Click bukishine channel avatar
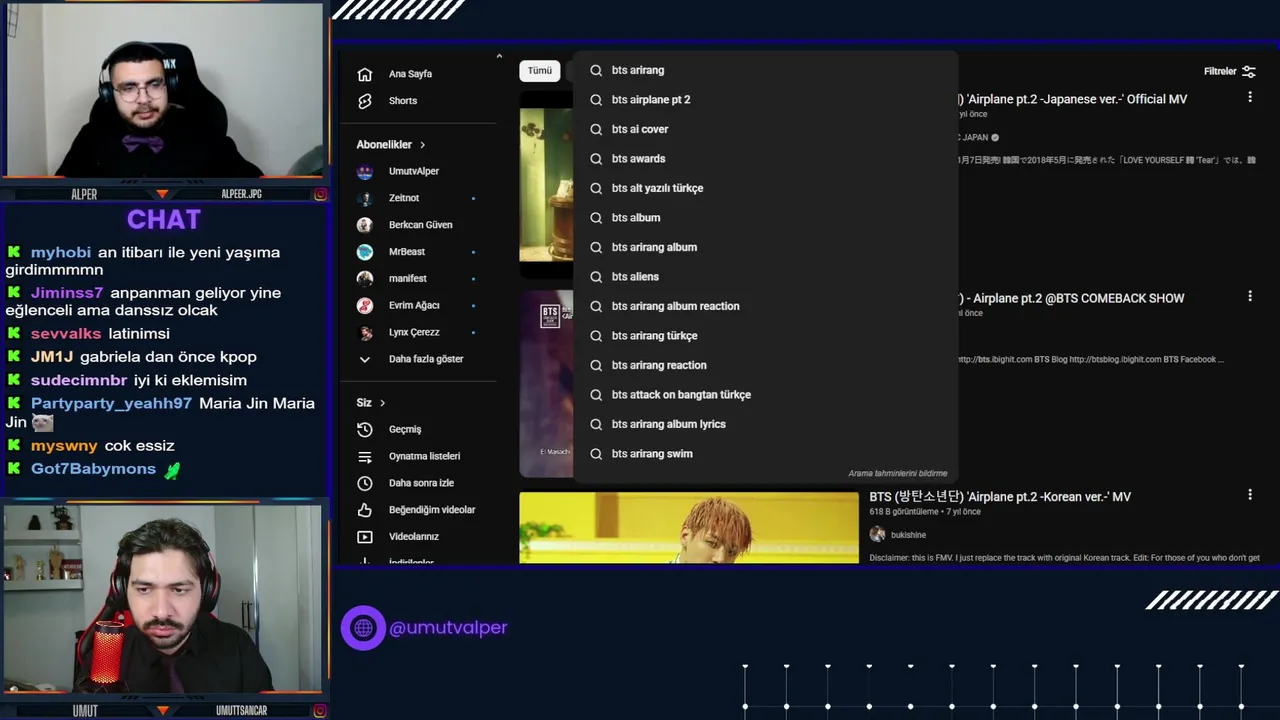The width and height of the screenshot is (1280, 720). [877, 535]
